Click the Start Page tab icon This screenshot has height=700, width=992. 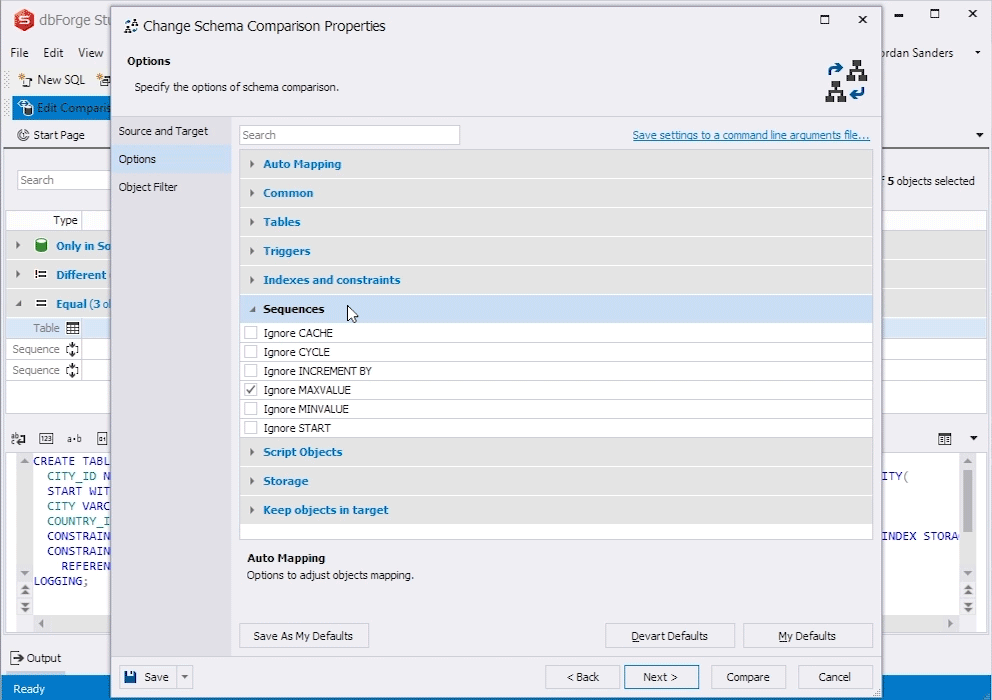23,135
